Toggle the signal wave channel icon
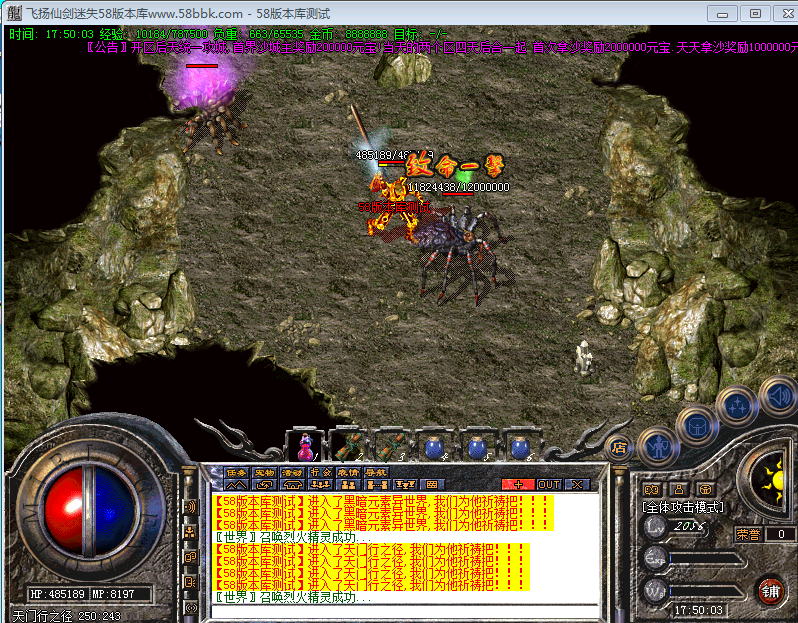Image resolution: width=798 pixels, height=623 pixels. click(x=190, y=607)
